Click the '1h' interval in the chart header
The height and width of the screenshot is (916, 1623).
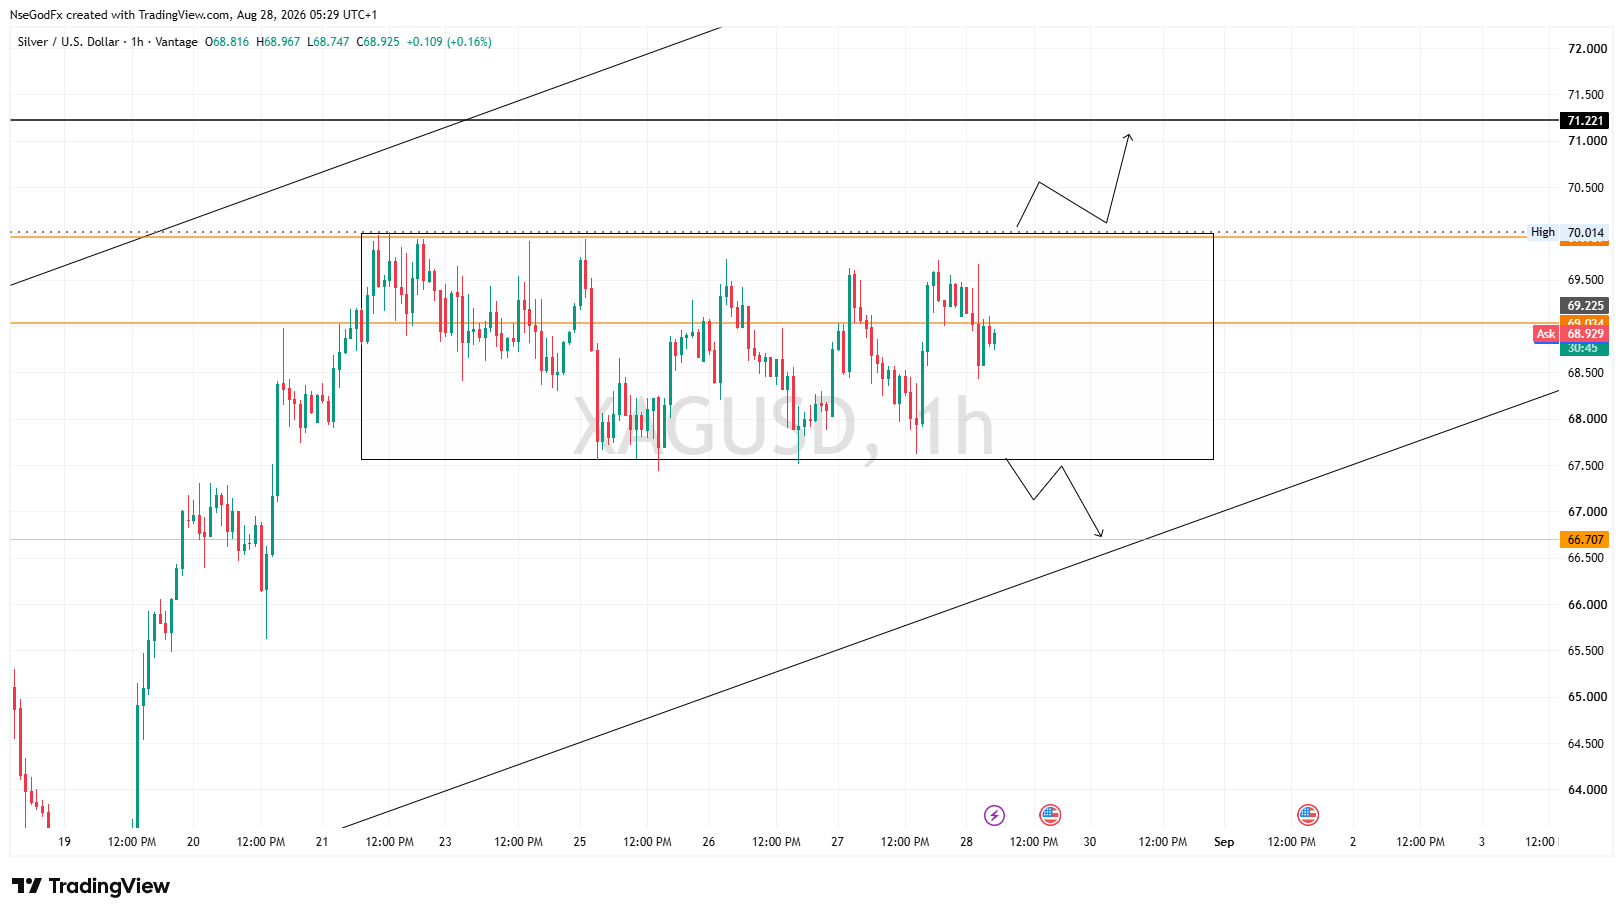tap(137, 42)
